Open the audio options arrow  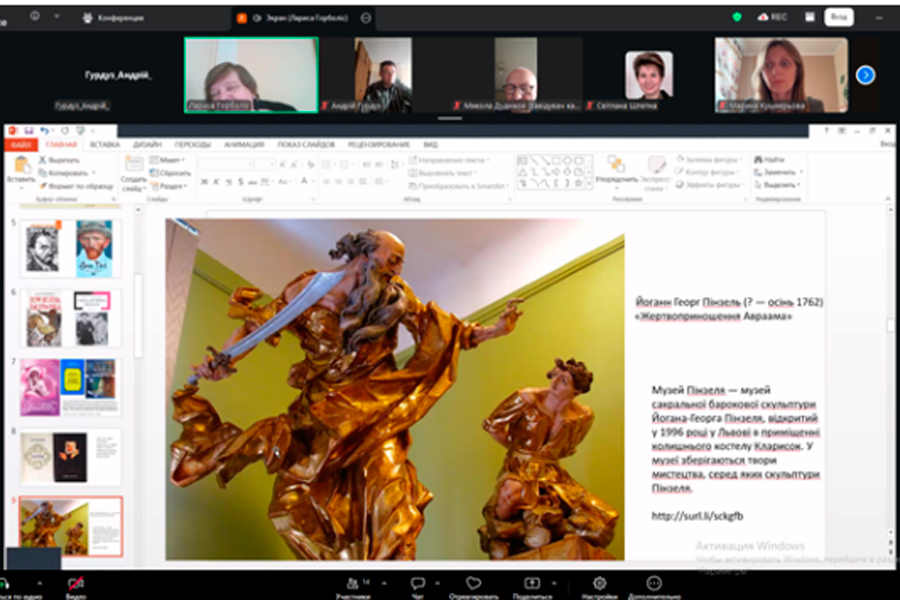pos(40,583)
